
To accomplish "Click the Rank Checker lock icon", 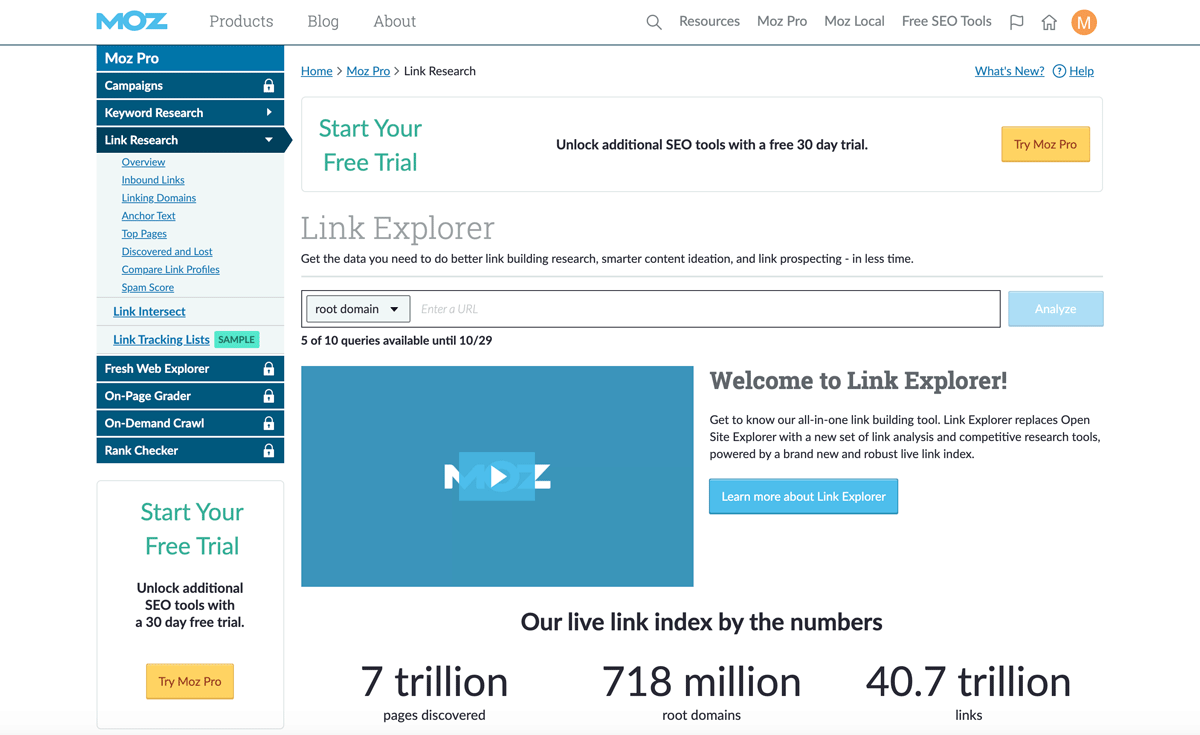I will click(268, 451).
